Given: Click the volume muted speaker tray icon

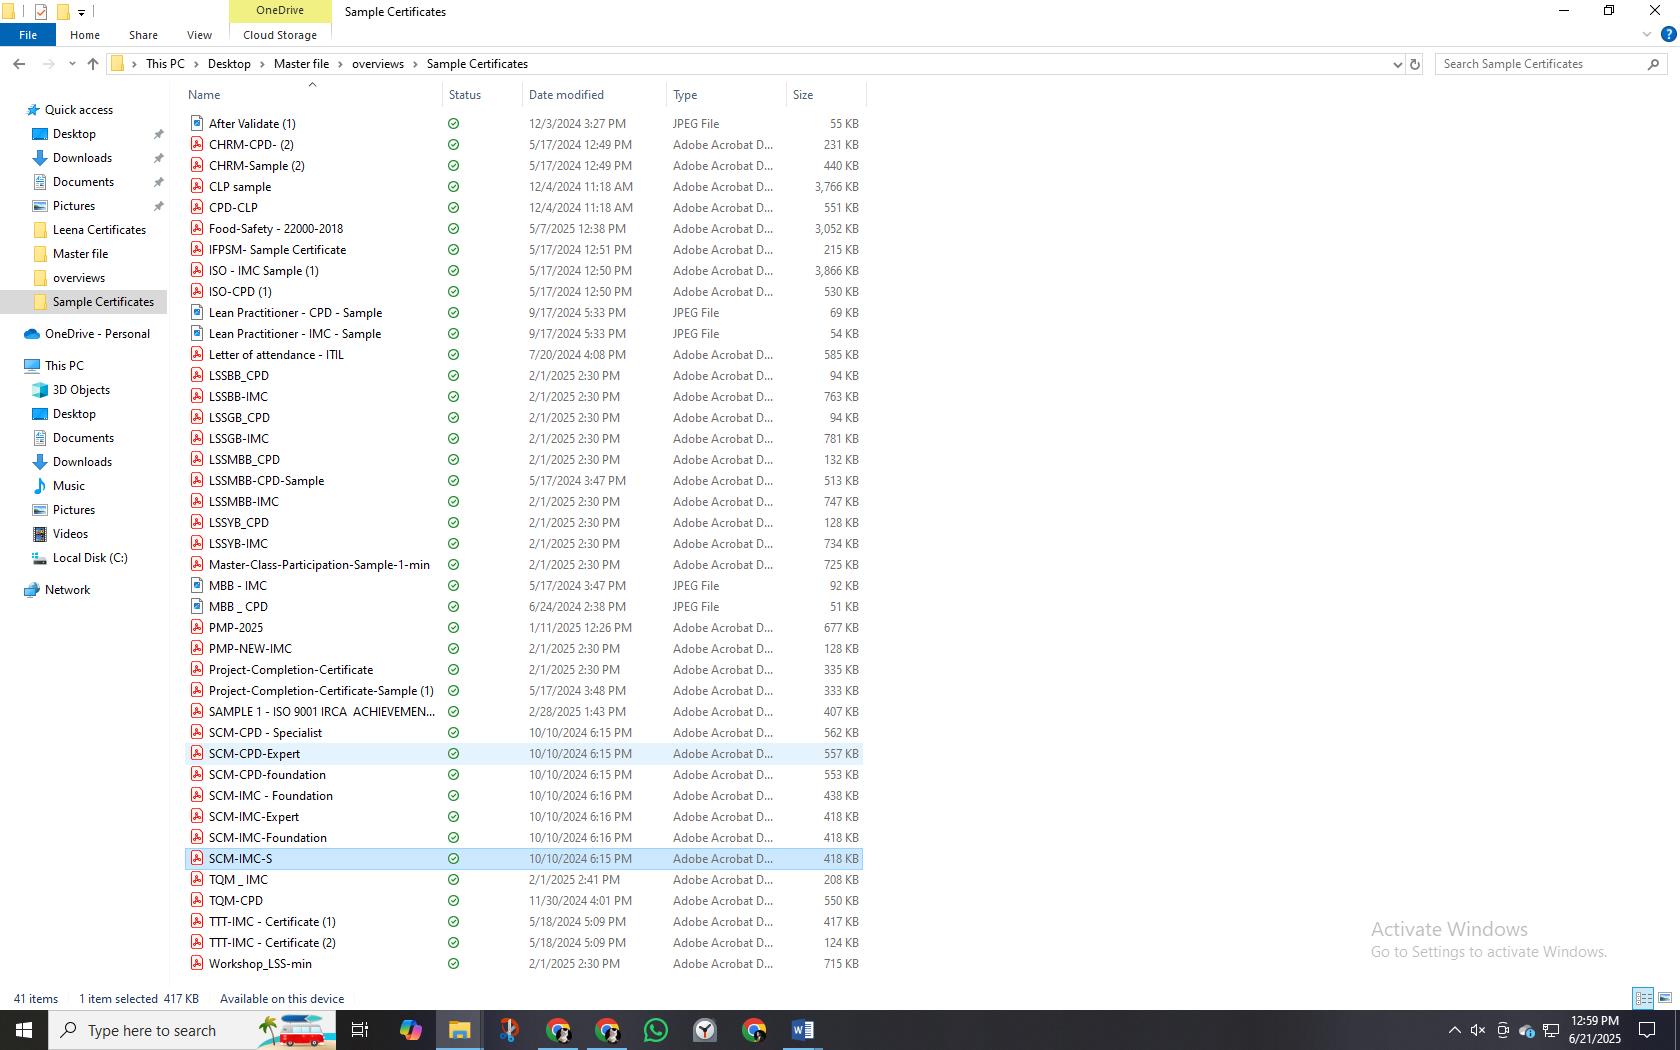Looking at the screenshot, I should click(1477, 1030).
